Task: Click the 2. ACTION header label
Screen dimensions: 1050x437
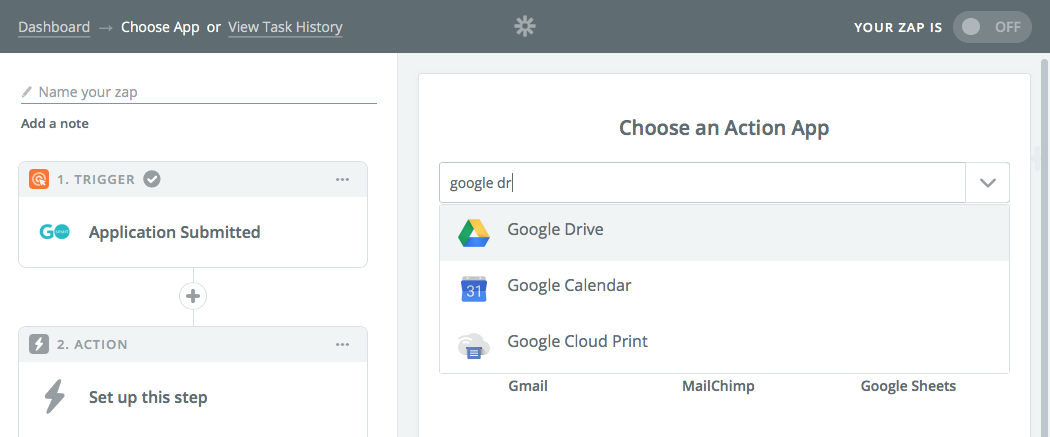Action: (92, 345)
